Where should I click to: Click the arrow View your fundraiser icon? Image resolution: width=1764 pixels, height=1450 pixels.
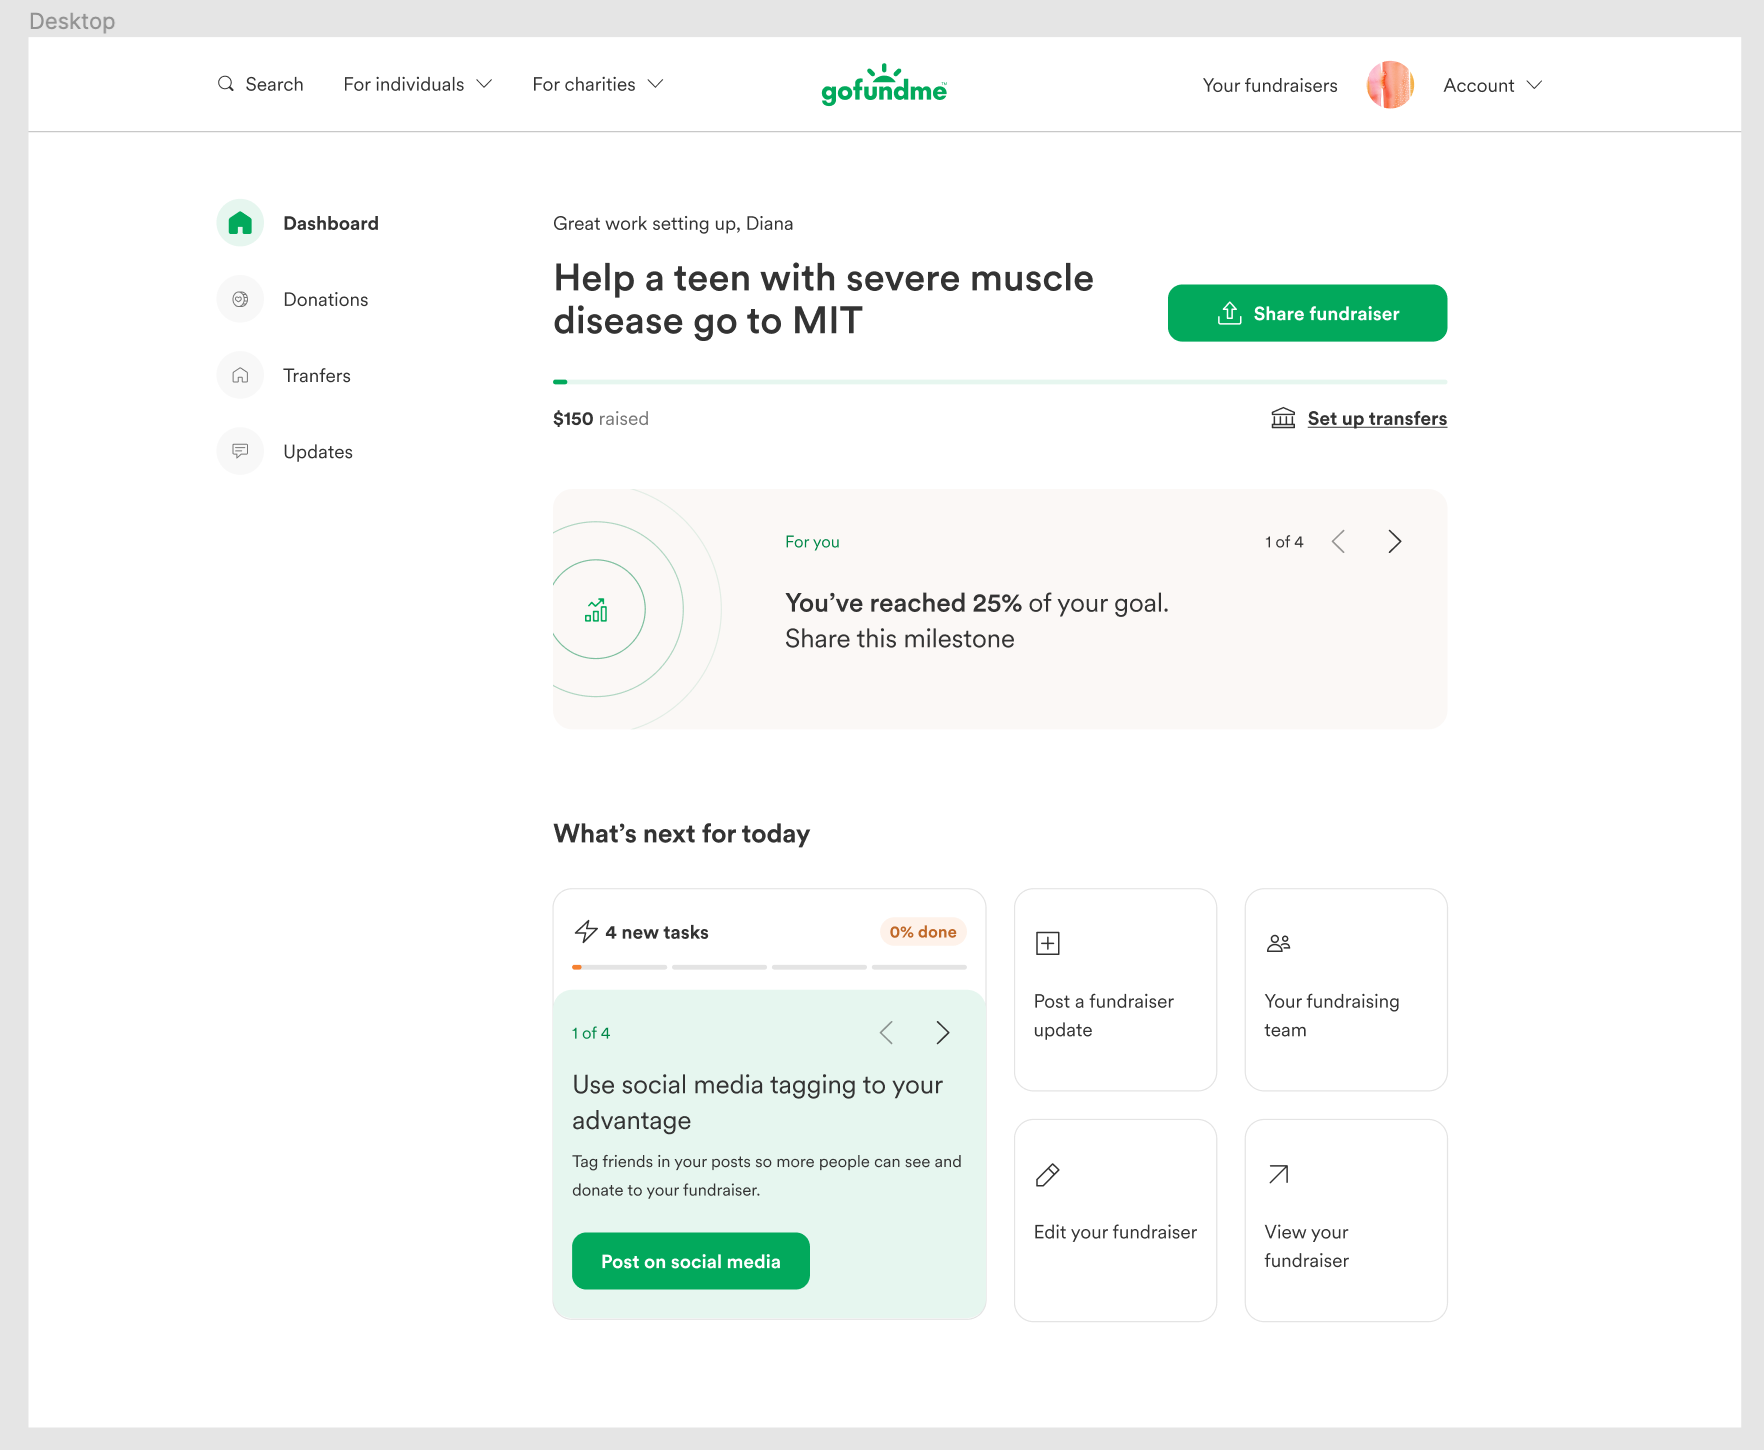coord(1278,1174)
